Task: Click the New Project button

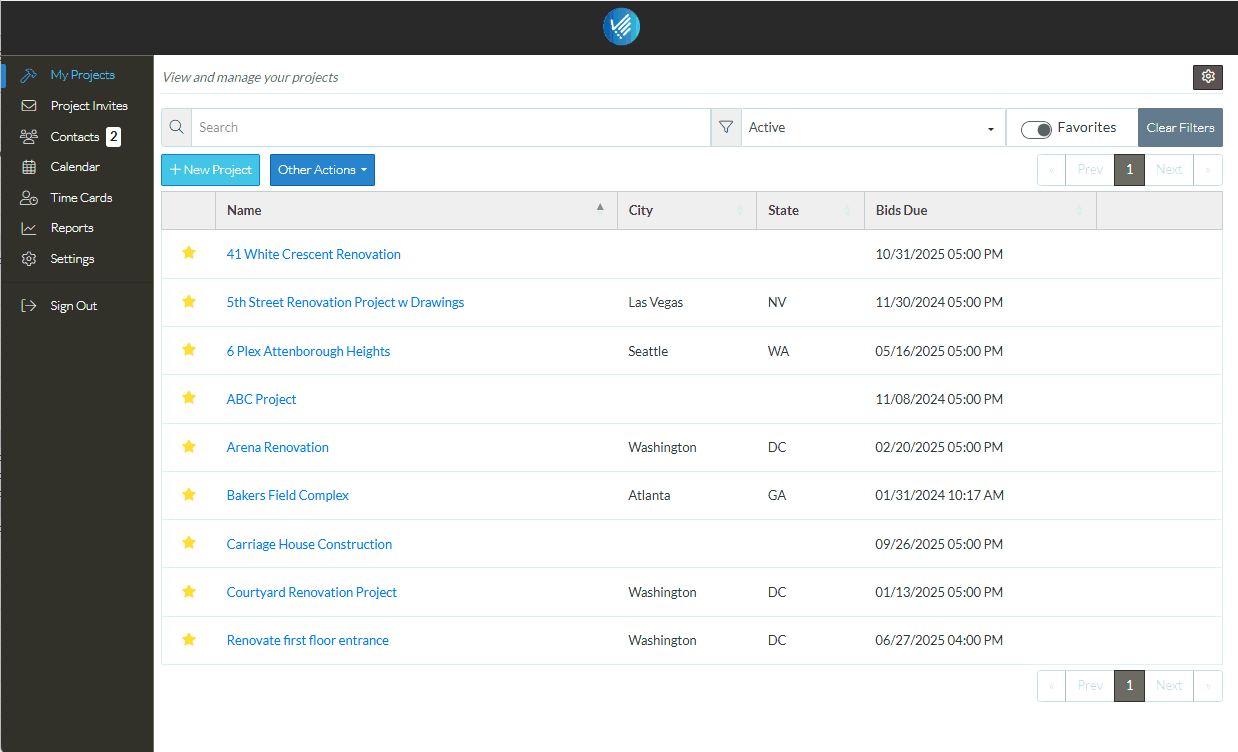Action: coord(210,170)
